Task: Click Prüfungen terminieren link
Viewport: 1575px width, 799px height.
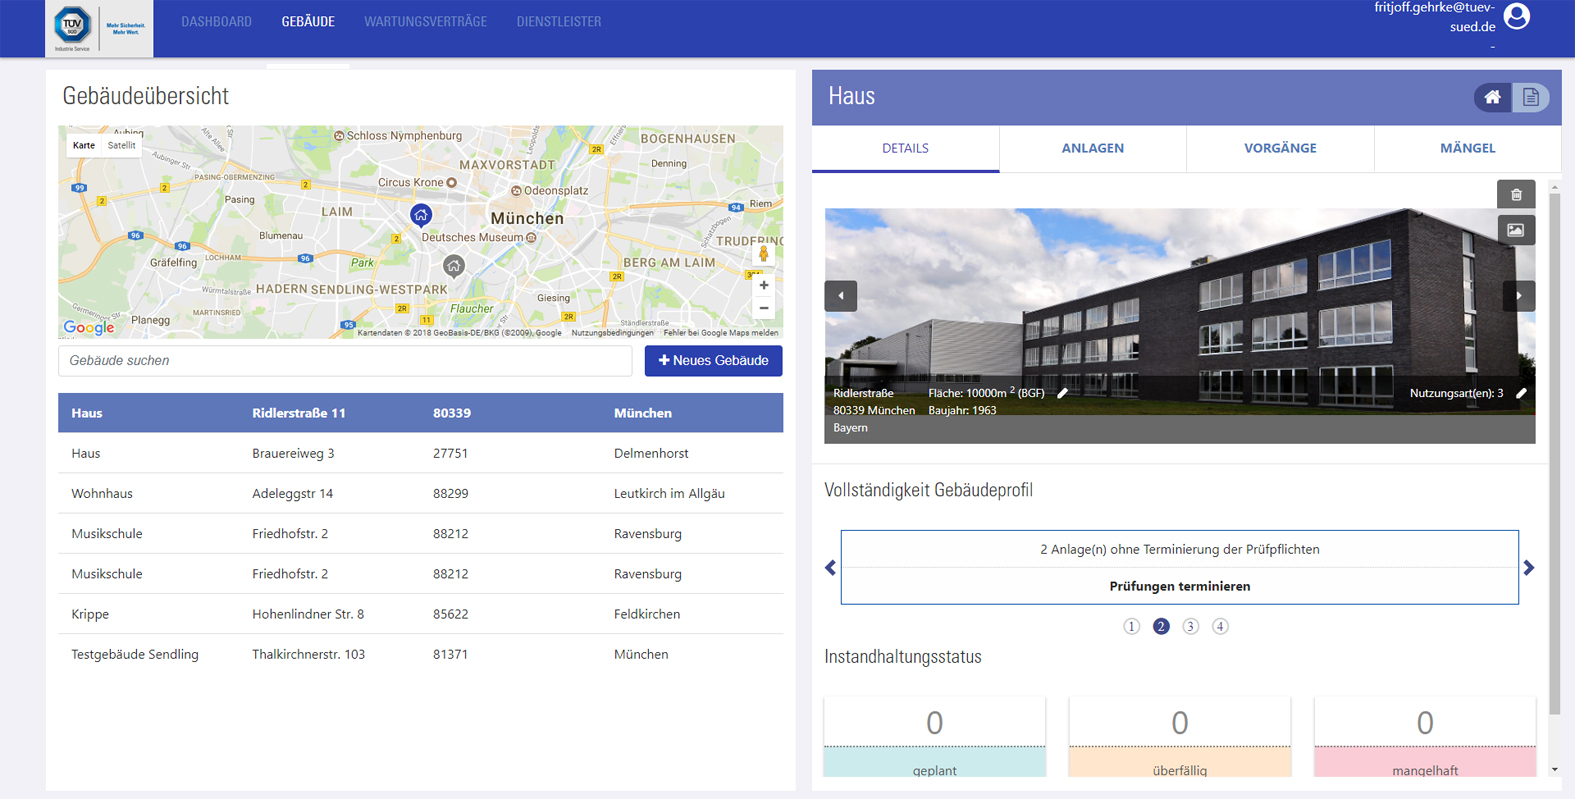Action: pos(1179,586)
